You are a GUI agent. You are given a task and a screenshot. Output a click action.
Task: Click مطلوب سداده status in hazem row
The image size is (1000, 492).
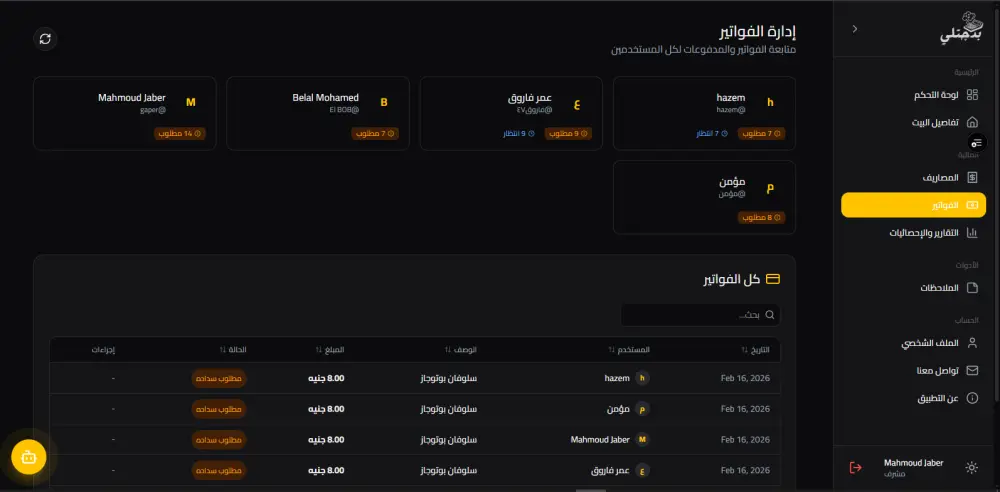[219, 378]
